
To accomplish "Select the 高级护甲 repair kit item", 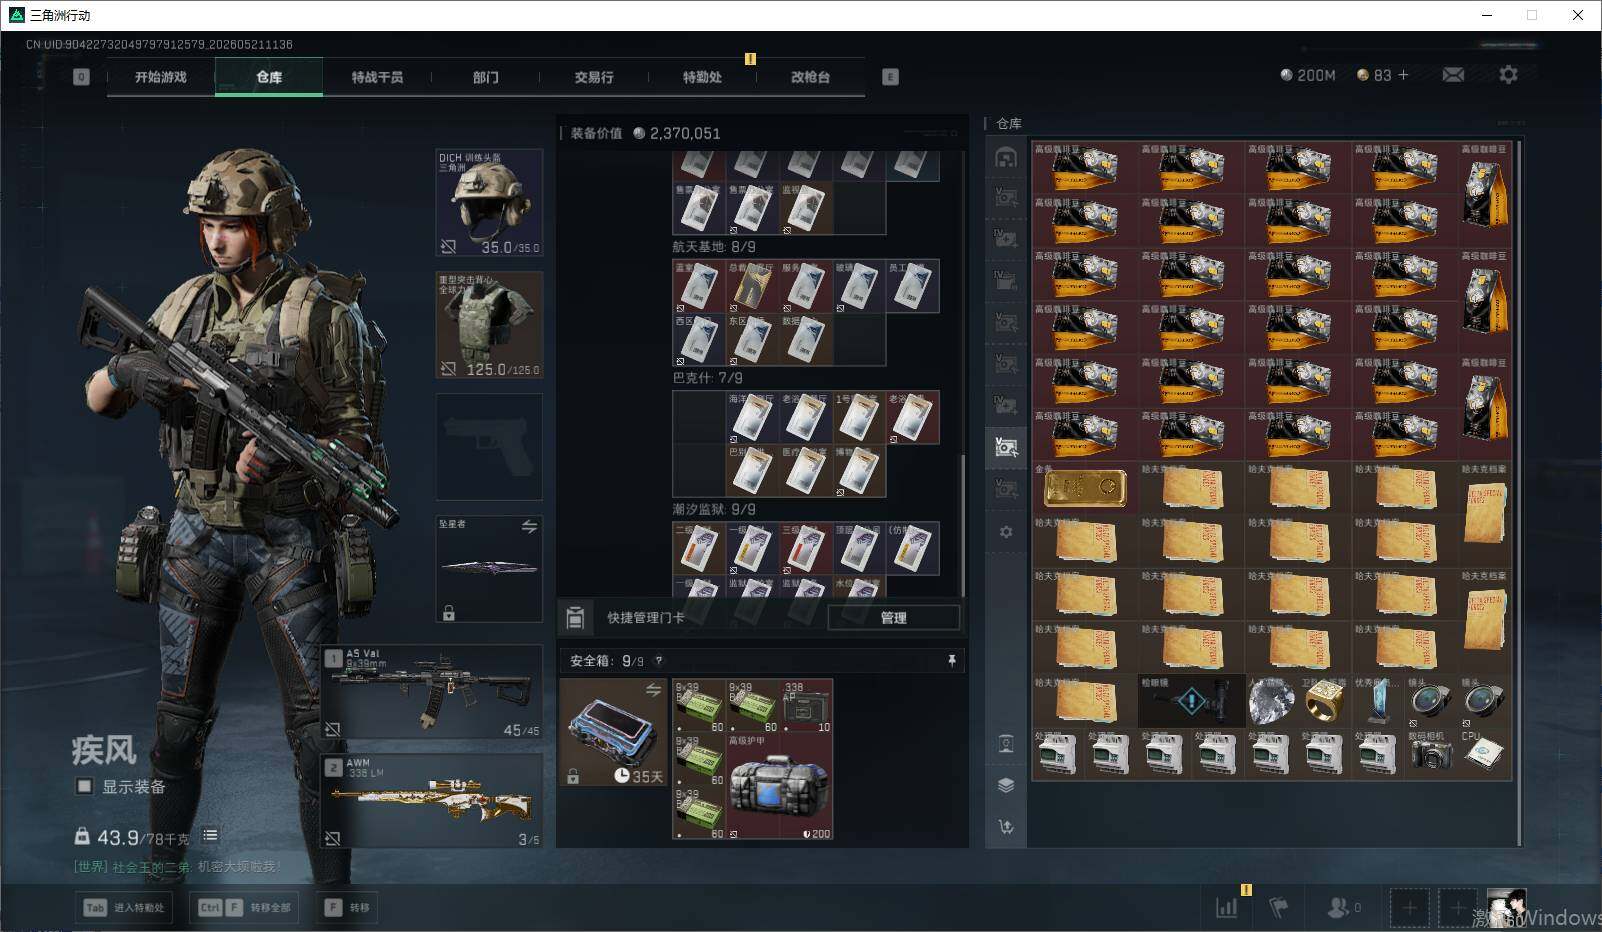I will coord(780,787).
